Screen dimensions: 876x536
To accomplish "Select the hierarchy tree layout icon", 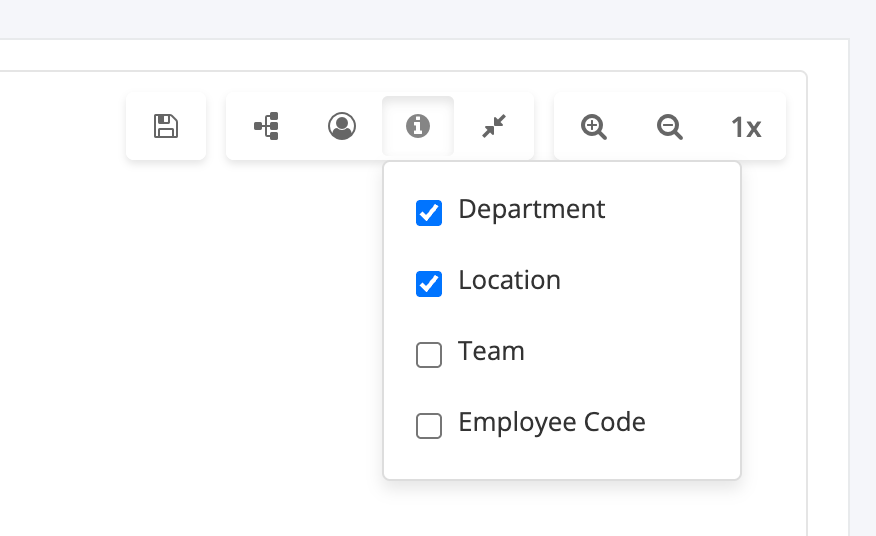I will [266, 127].
